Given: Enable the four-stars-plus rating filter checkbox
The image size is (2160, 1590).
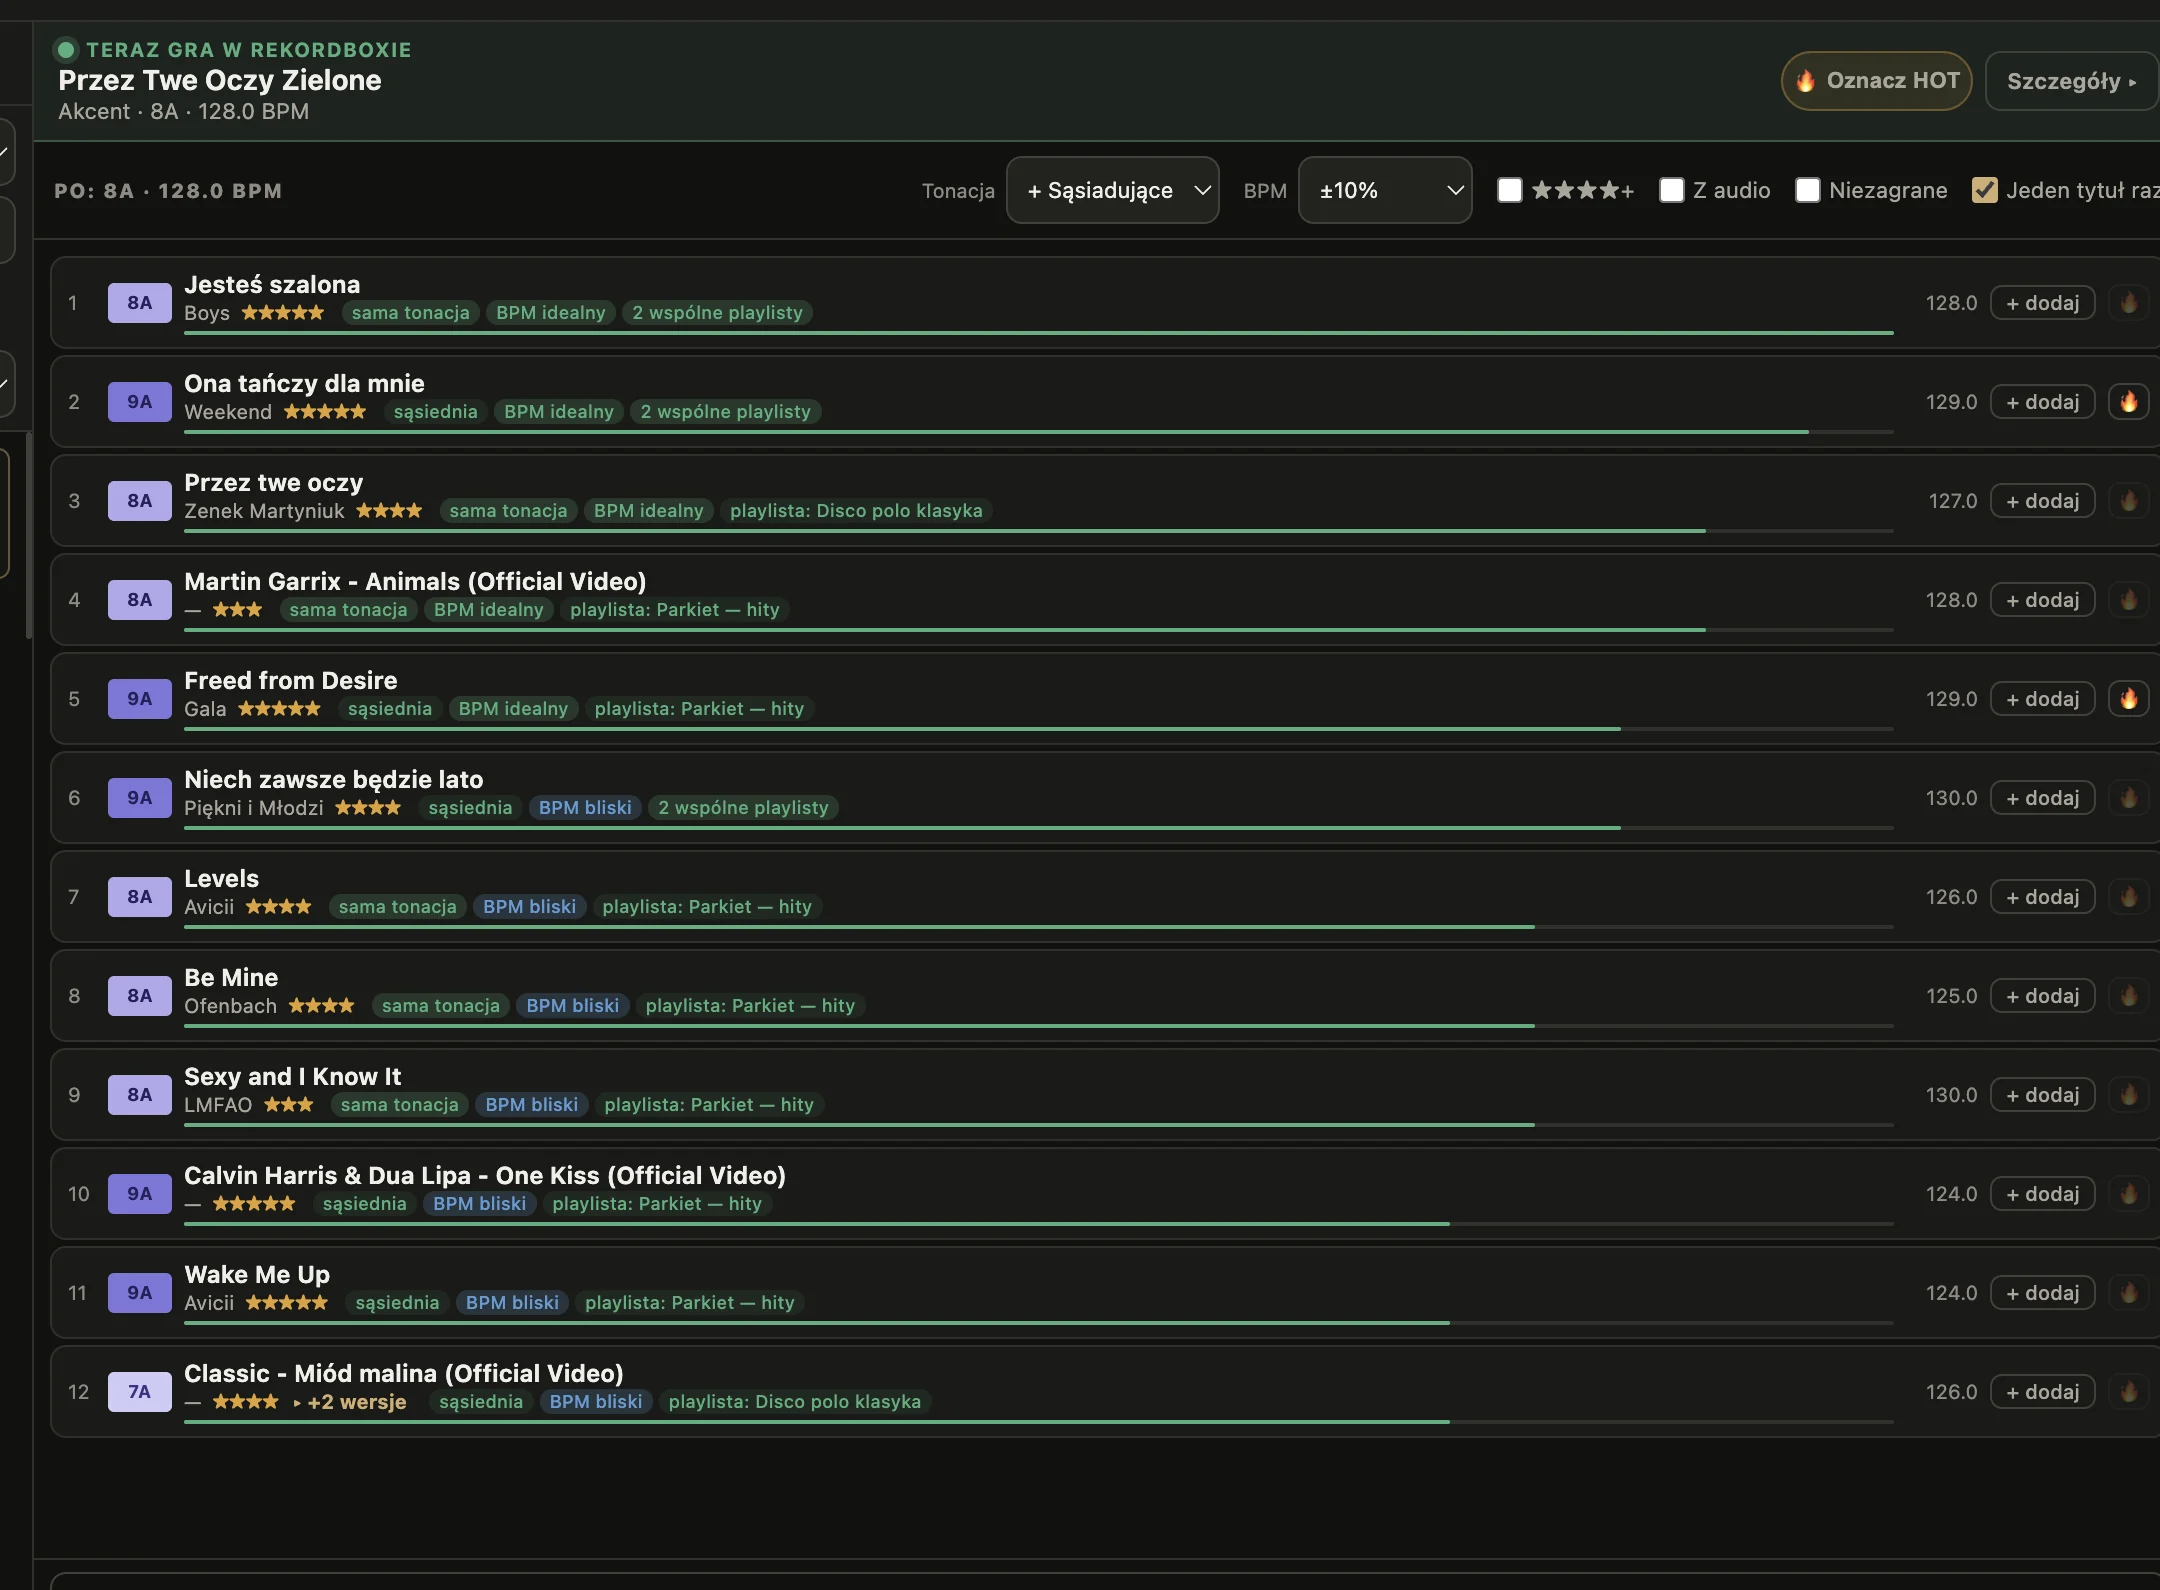Looking at the screenshot, I should (1510, 190).
